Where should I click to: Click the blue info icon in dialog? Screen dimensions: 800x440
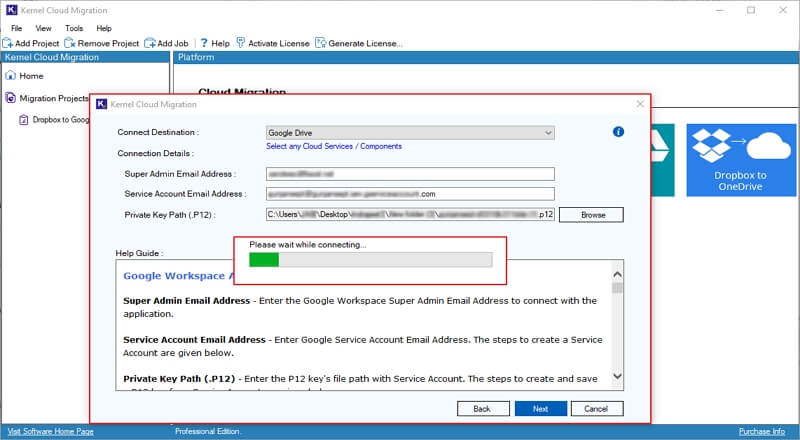(x=618, y=132)
